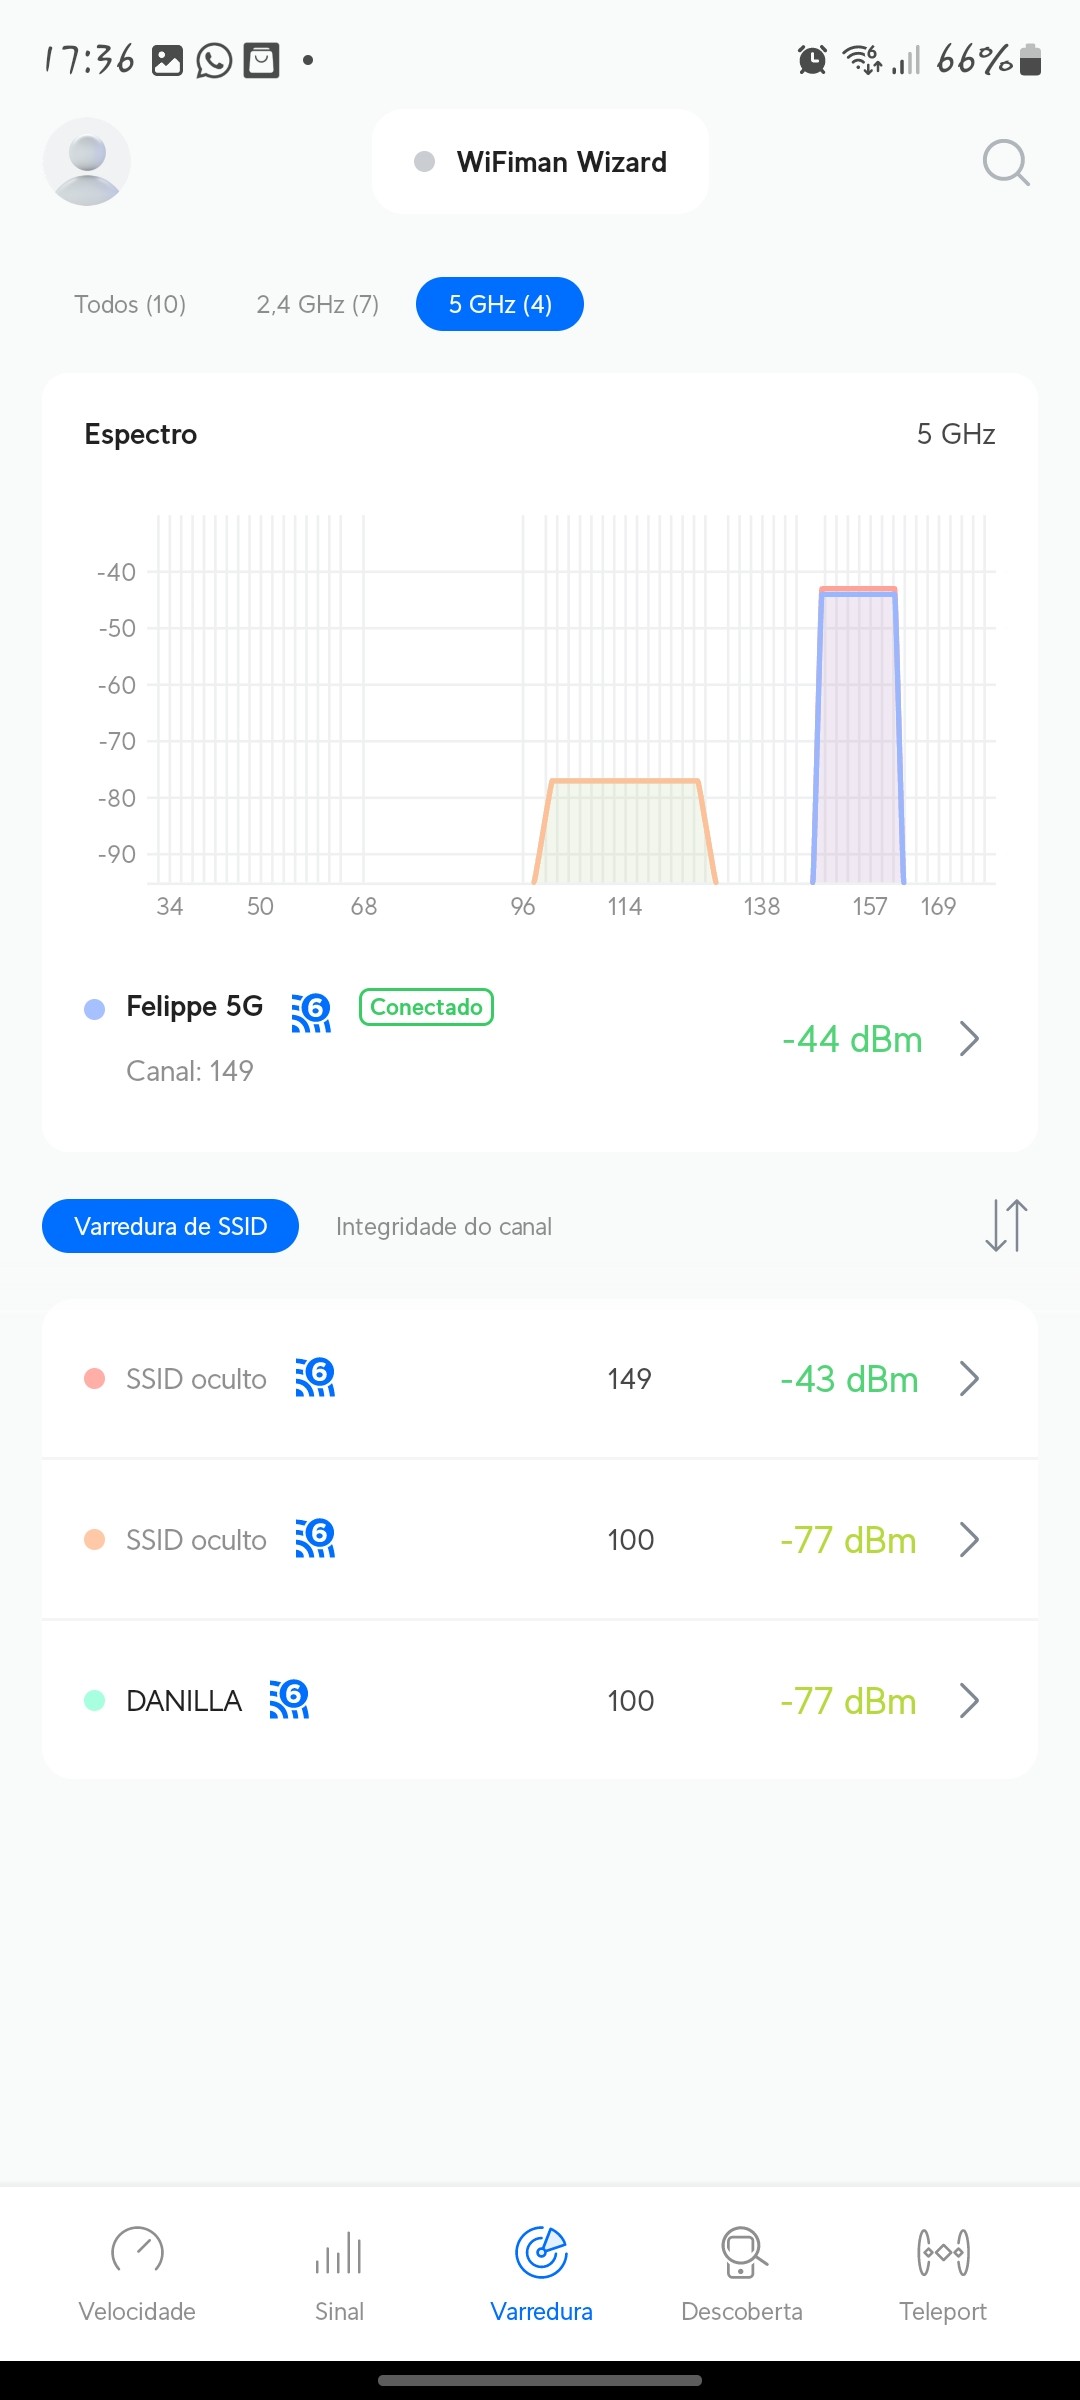
Task: Expand hidden SSID at -43 dBm chevron
Action: point(968,1379)
